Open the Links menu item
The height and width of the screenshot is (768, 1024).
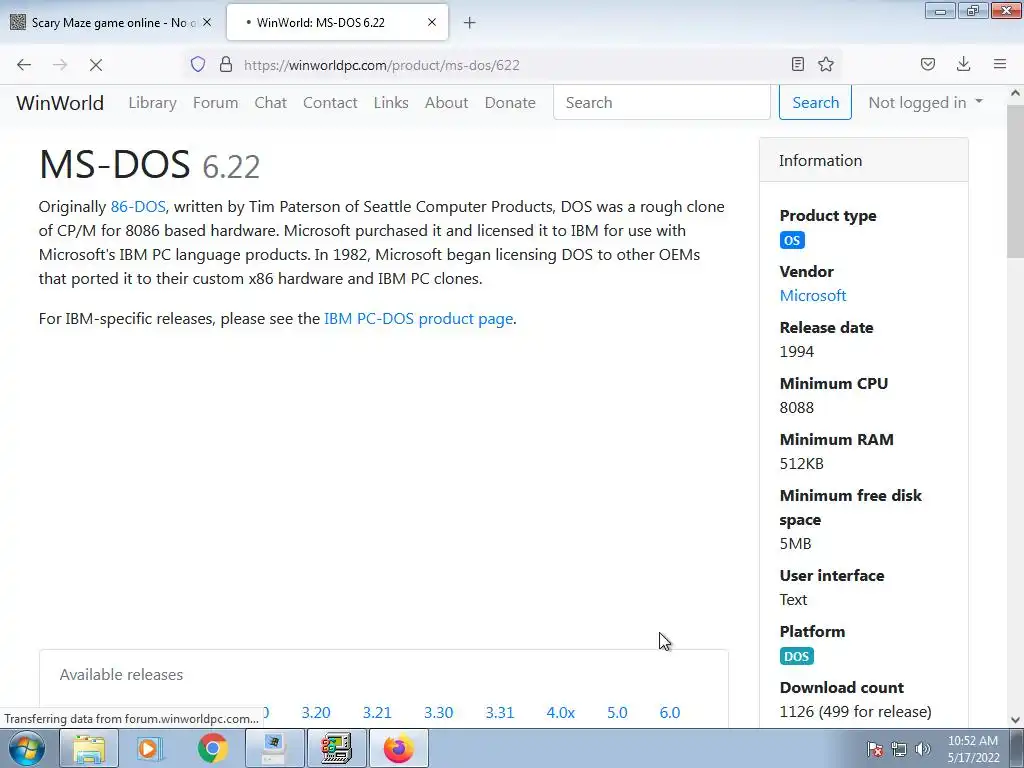[x=391, y=103]
